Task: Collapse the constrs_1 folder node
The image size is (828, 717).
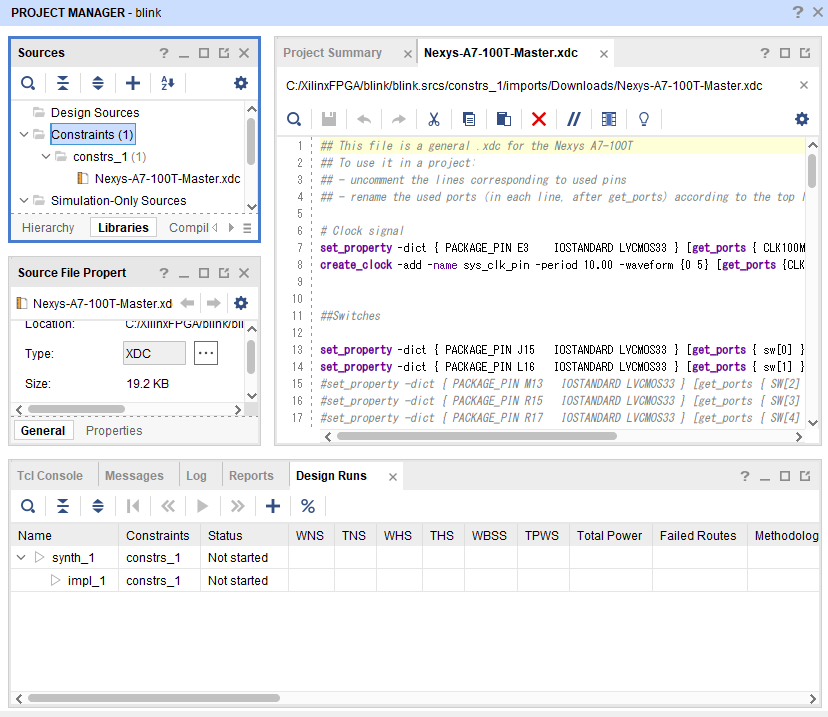Action: click(46, 157)
